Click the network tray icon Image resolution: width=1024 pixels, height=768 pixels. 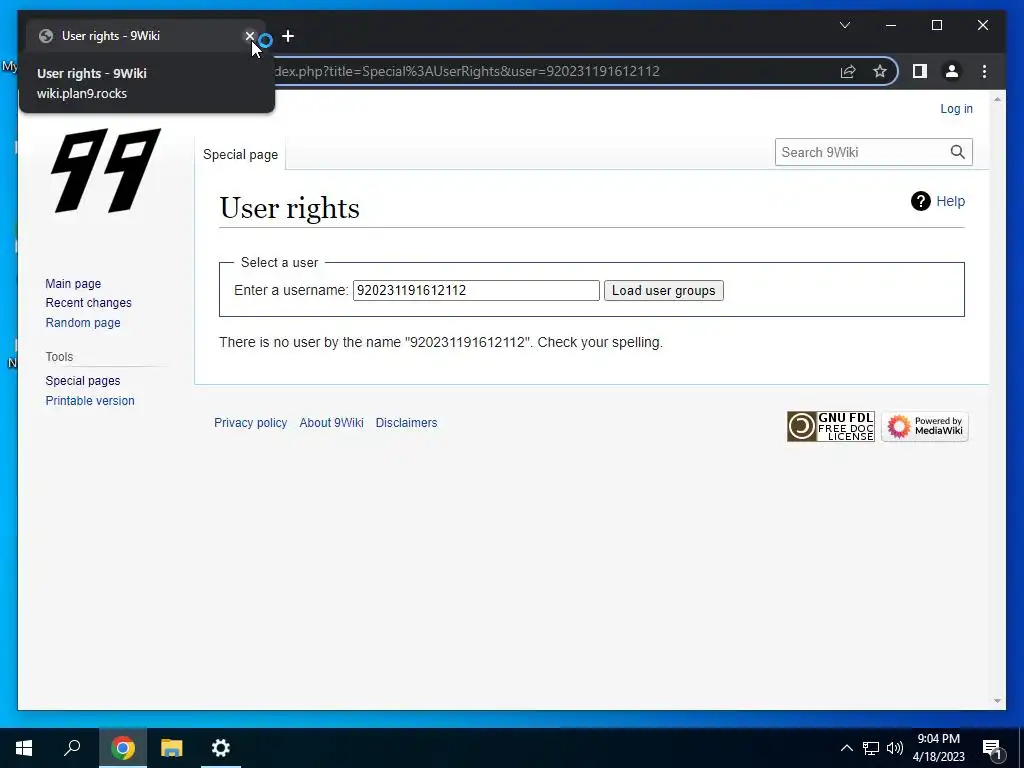(x=871, y=748)
